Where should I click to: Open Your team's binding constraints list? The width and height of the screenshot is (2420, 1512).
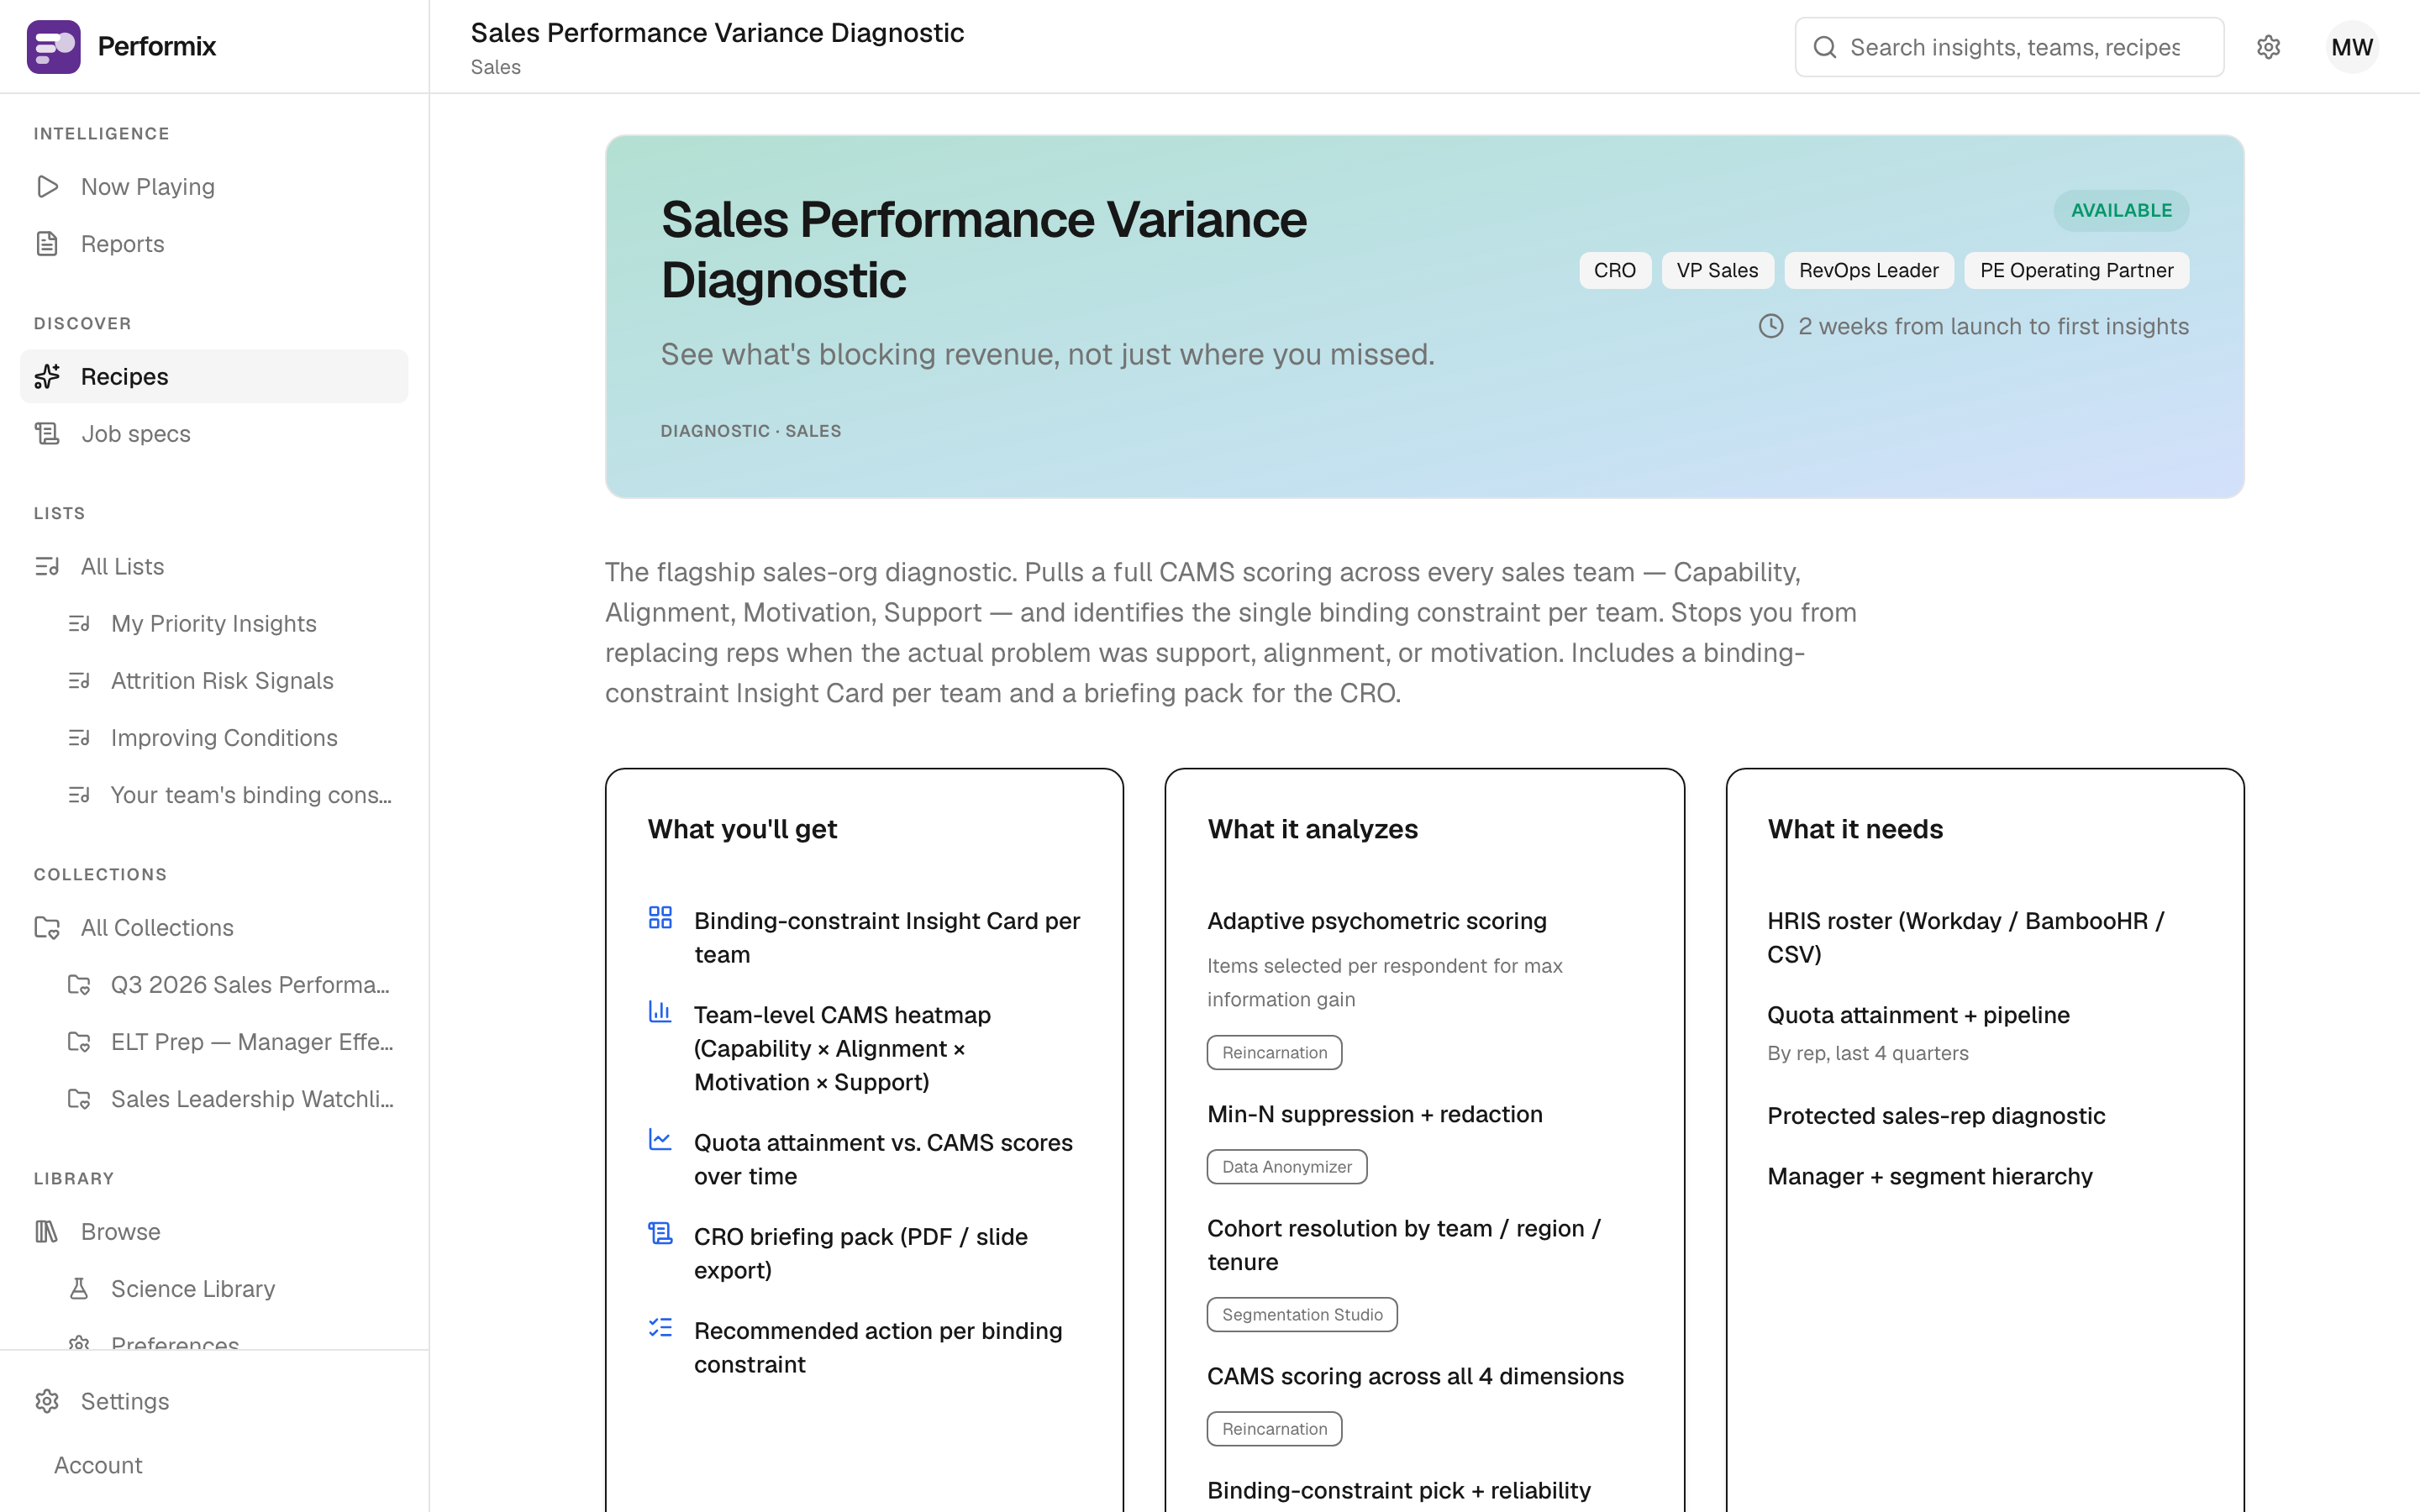(x=230, y=794)
